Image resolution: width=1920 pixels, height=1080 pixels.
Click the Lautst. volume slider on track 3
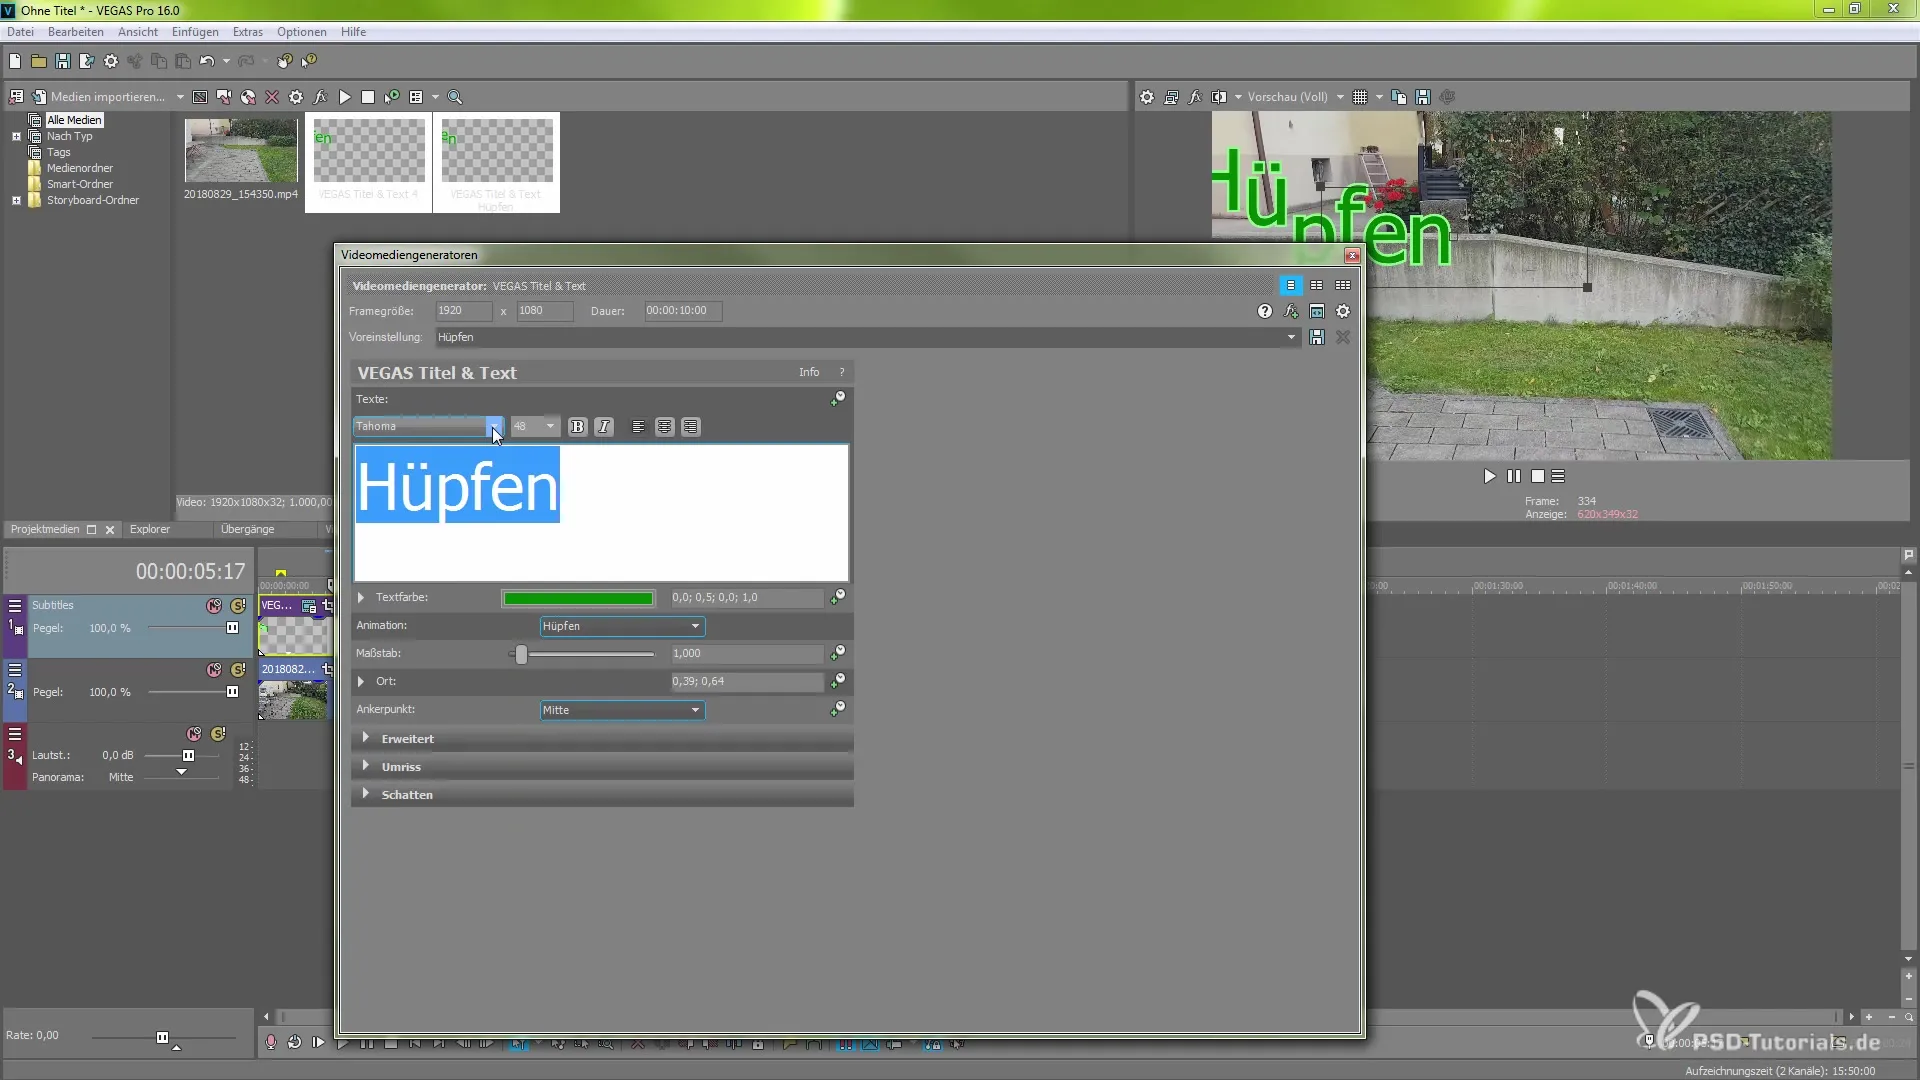(x=188, y=756)
